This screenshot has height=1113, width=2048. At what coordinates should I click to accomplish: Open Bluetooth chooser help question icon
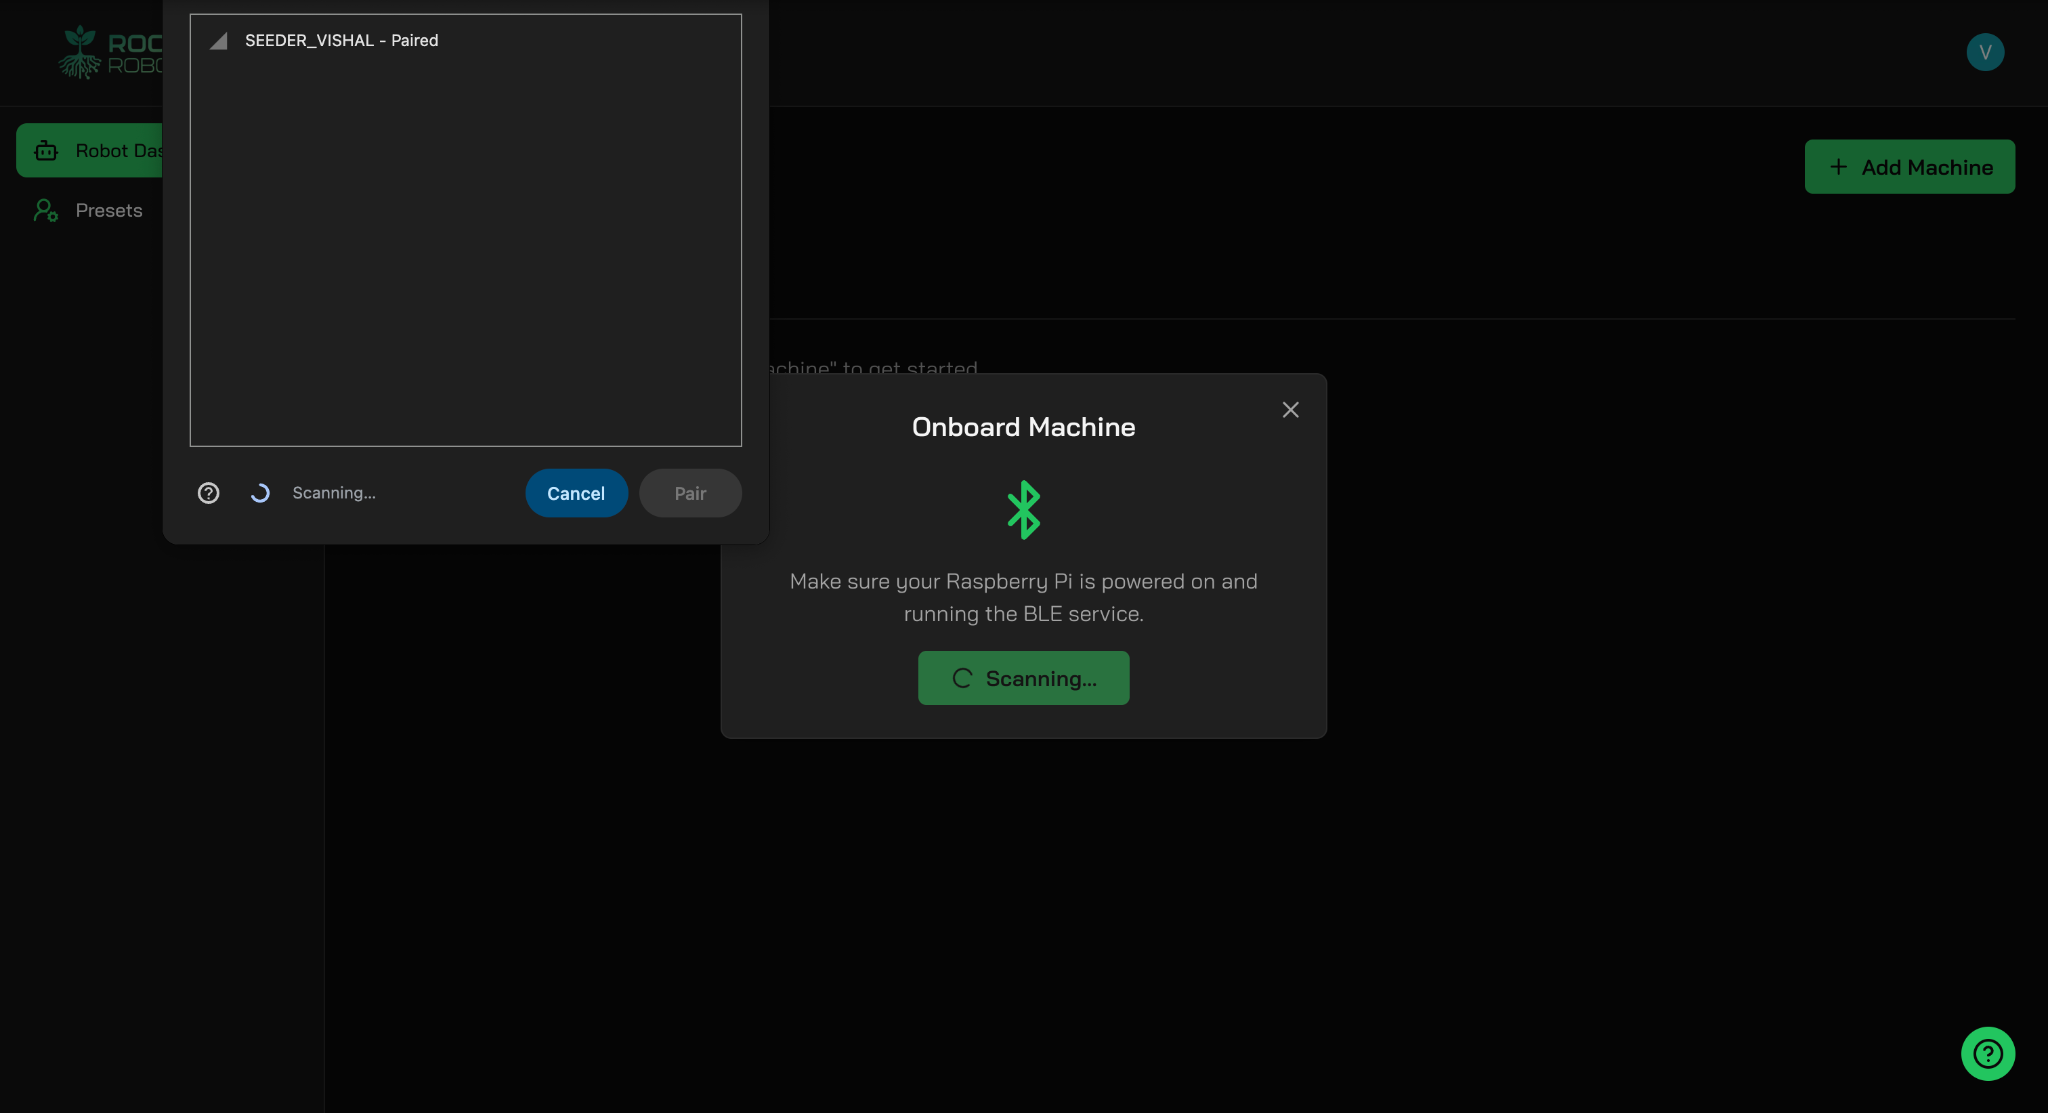click(x=208, y=493)
